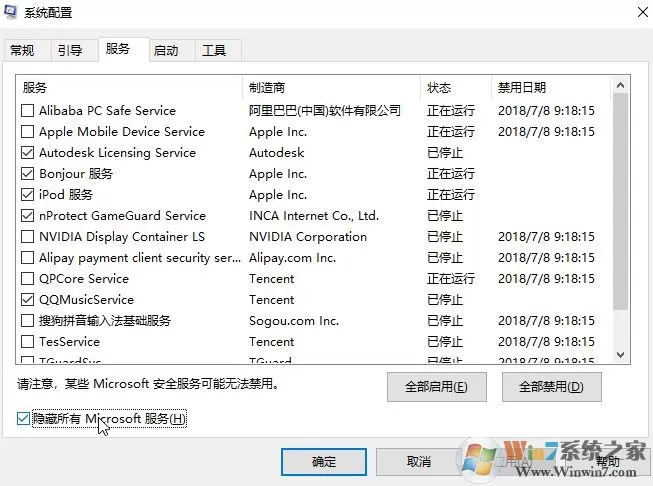Click the 全部启用(E) button
The width and height of the screenshot is (653, 486).
pyautogui.click(x=436, y=387)
